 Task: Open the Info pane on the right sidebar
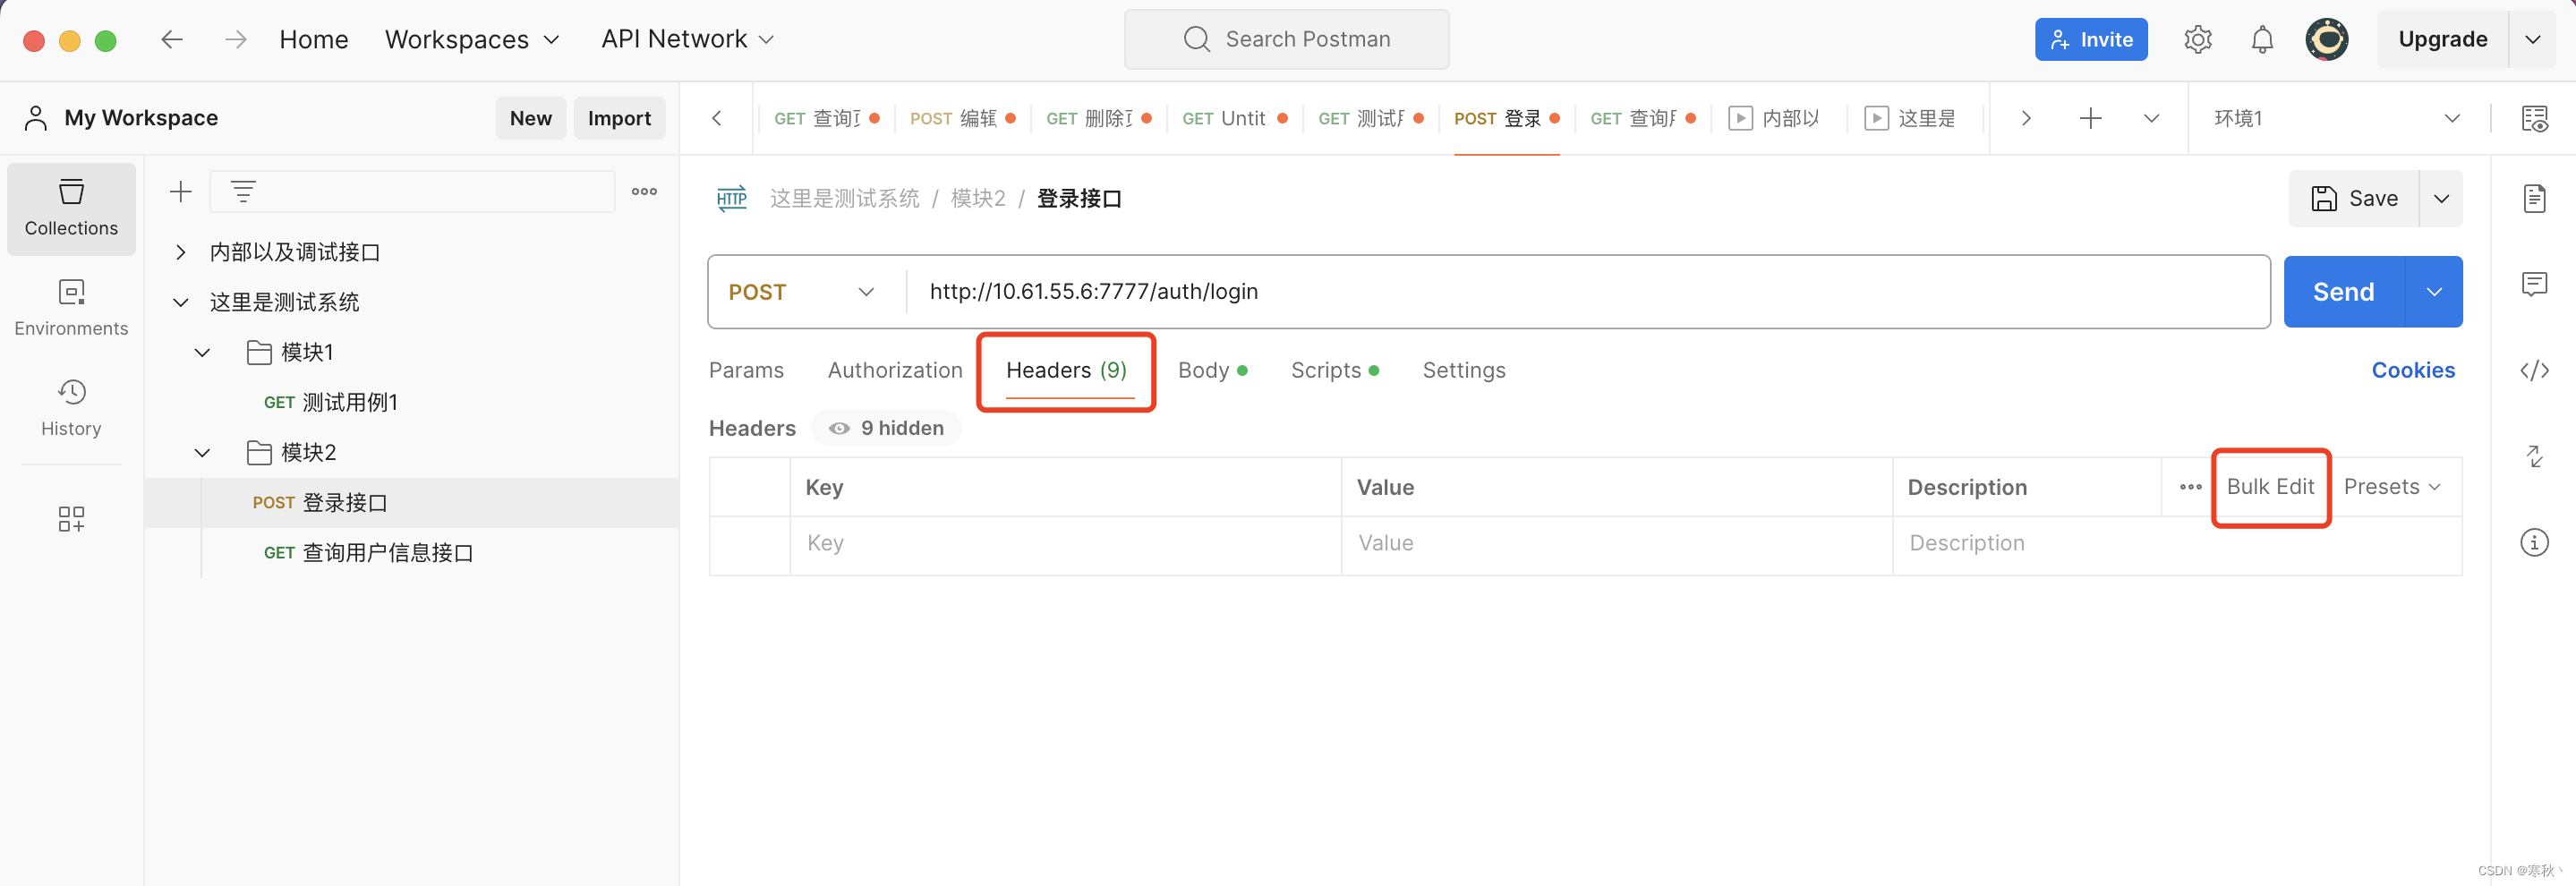pos(2537,542)
